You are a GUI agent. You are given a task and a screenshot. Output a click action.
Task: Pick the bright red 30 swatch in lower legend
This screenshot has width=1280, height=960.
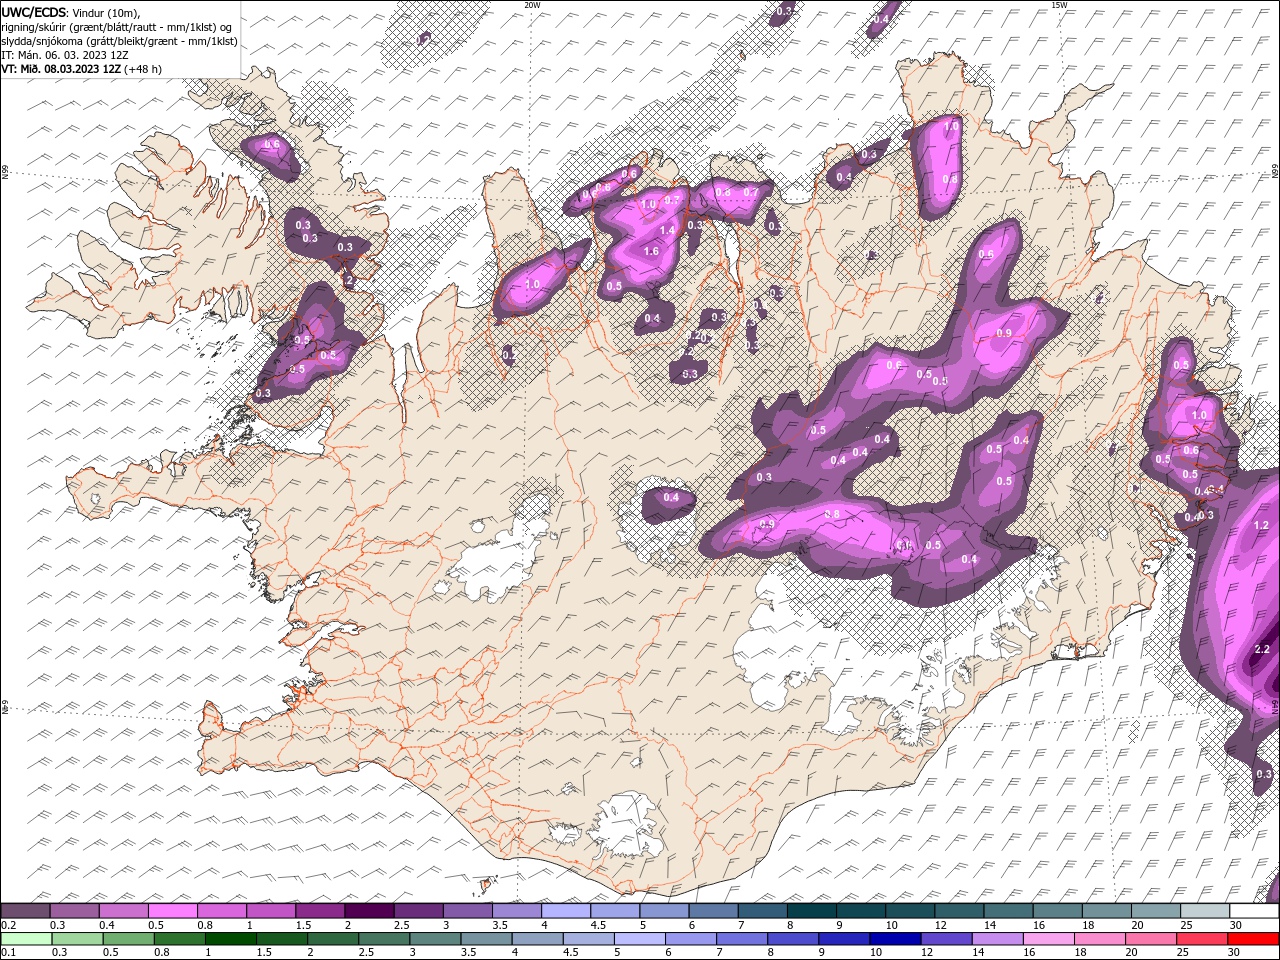(1254, 939)
